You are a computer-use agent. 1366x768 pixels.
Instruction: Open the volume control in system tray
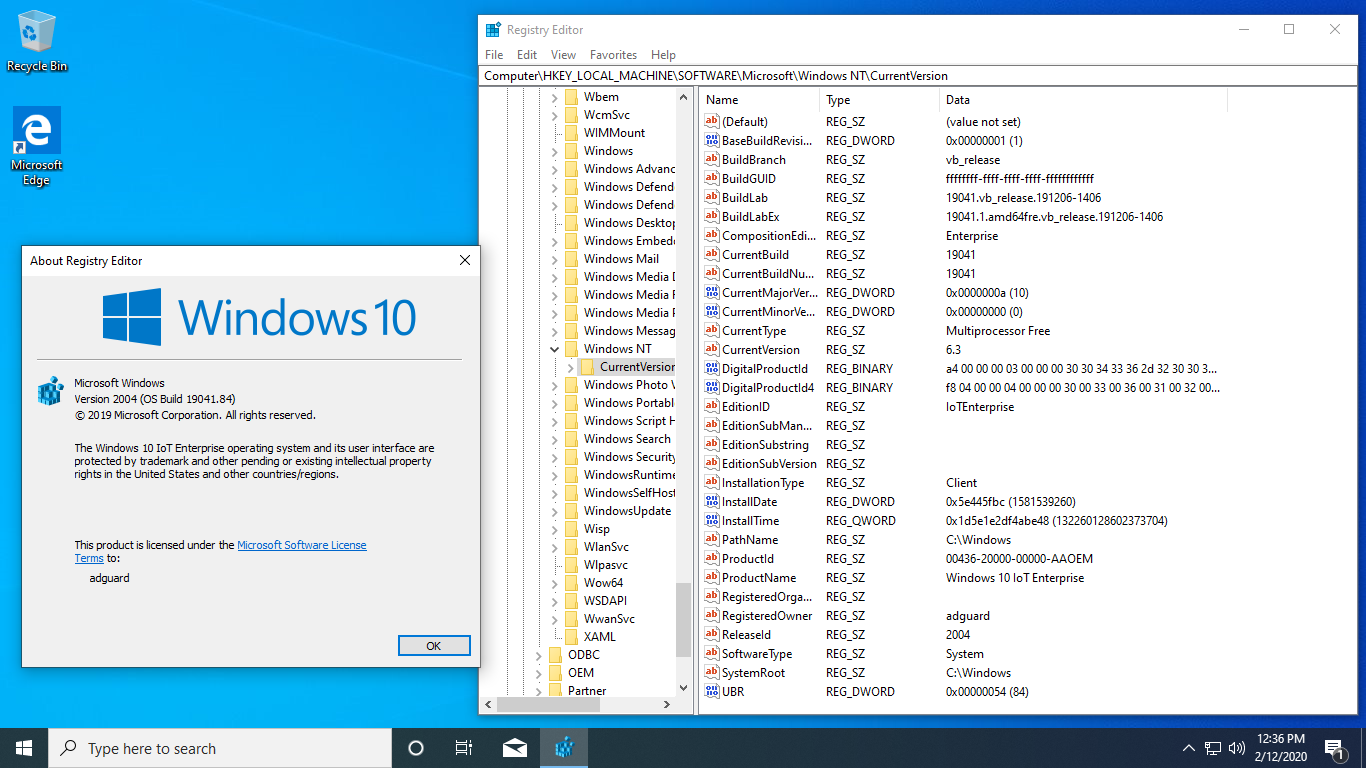(x=1237, y=748)
